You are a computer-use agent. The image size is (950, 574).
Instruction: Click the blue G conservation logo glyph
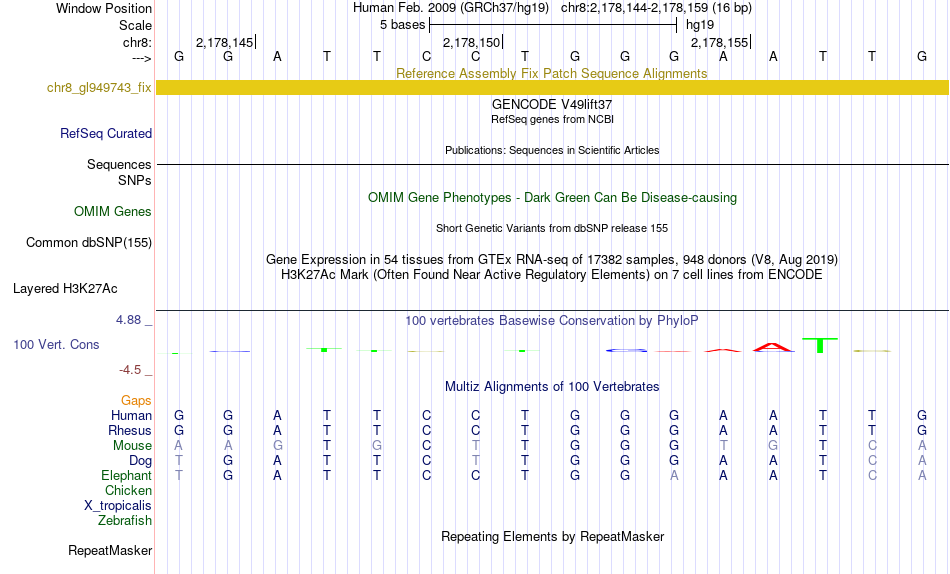(x=626, y=350)
